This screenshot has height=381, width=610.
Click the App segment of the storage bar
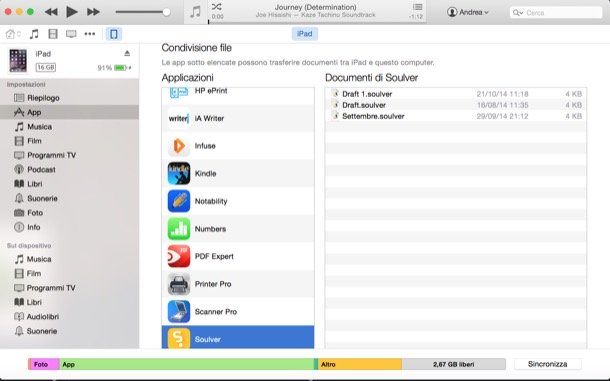coord(186,364)
